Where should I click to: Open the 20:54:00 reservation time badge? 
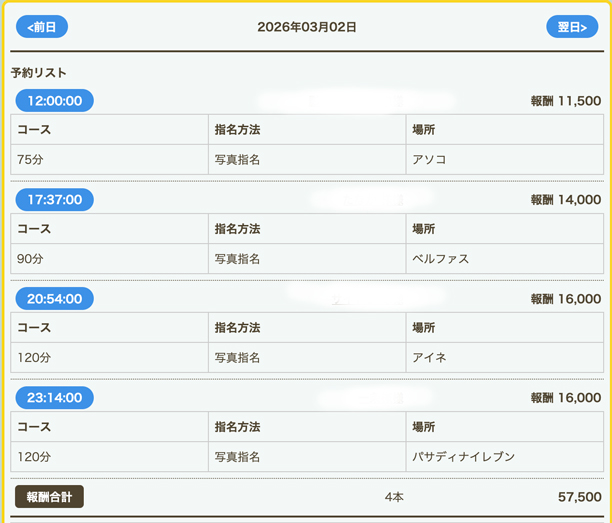[55, 298]
